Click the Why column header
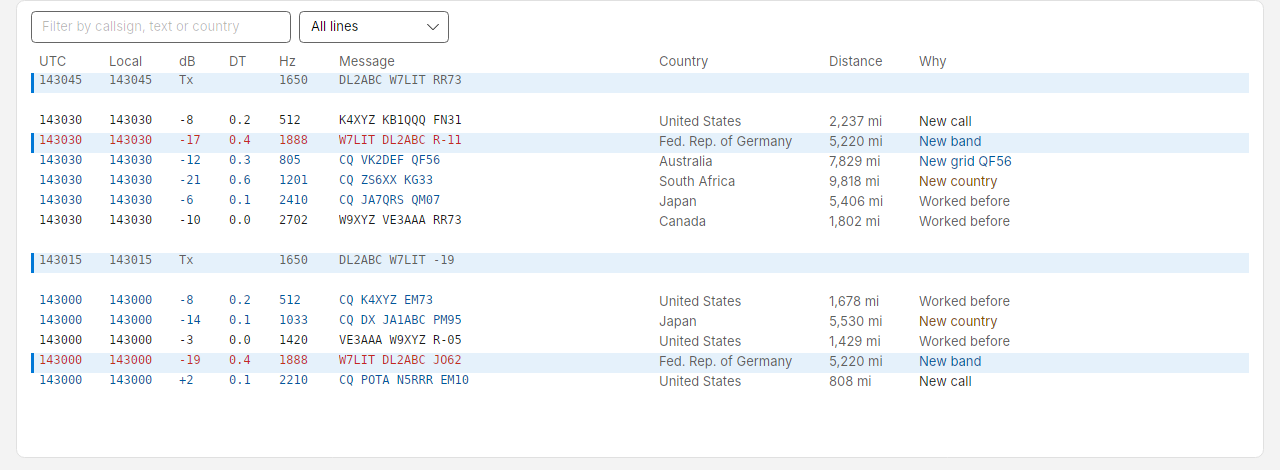1280x470 pixels. 933,61
